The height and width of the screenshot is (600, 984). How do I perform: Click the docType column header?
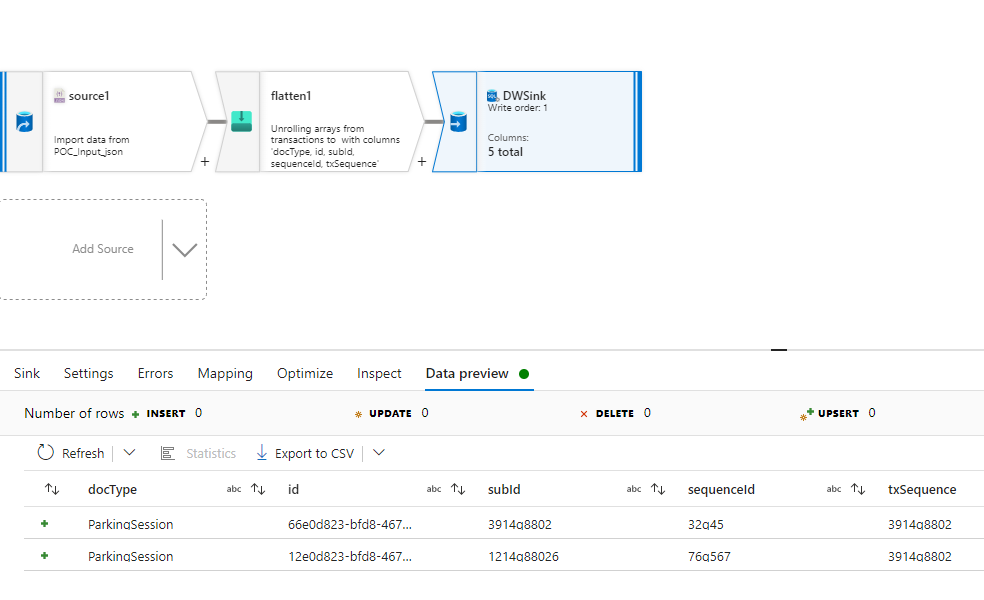(112, 490)
